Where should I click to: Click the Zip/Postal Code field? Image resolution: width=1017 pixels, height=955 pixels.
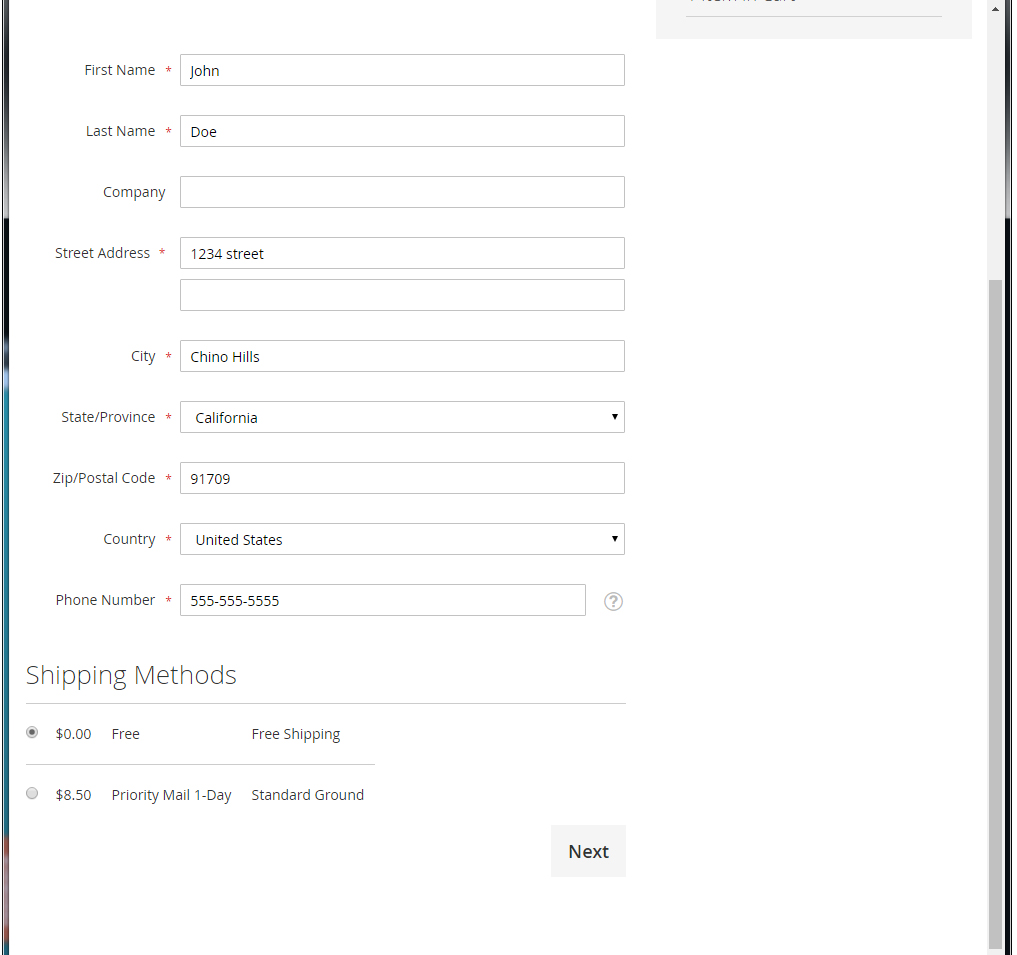(x=400, y=478)
